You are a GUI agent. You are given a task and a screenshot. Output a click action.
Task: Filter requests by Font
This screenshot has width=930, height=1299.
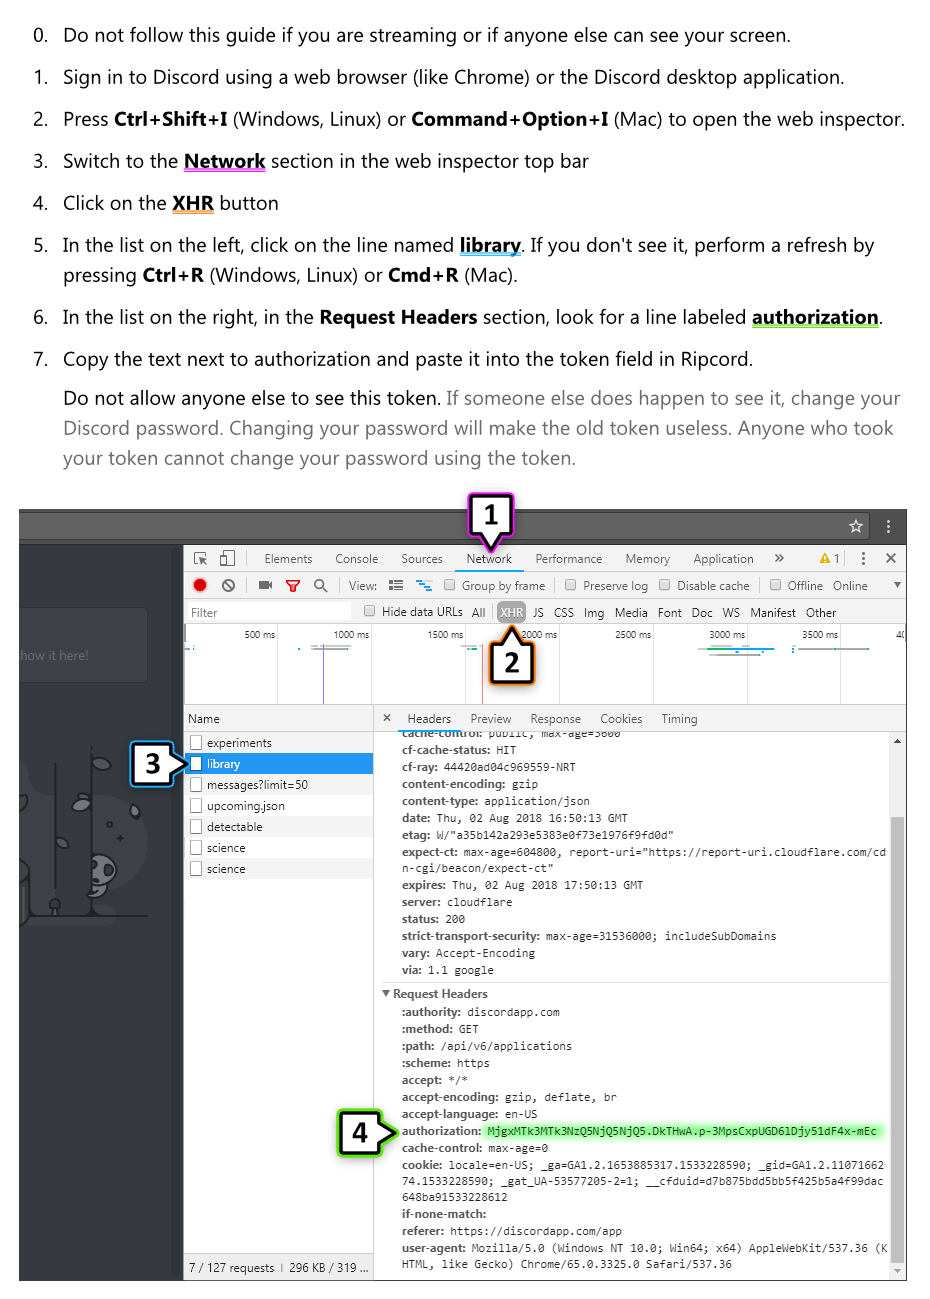pos(670,613)
